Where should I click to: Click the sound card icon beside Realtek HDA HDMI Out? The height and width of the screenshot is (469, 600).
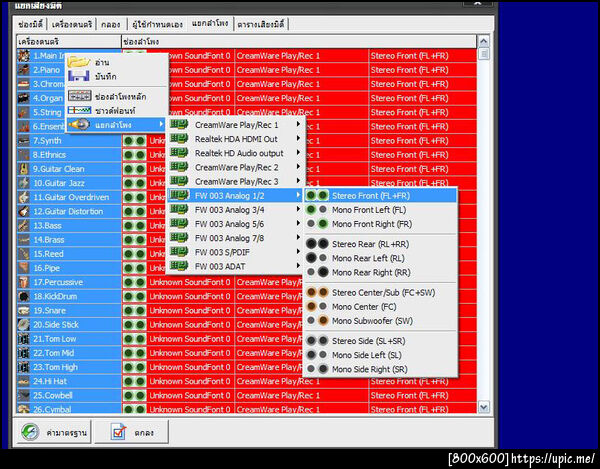(x=179, y=138)
